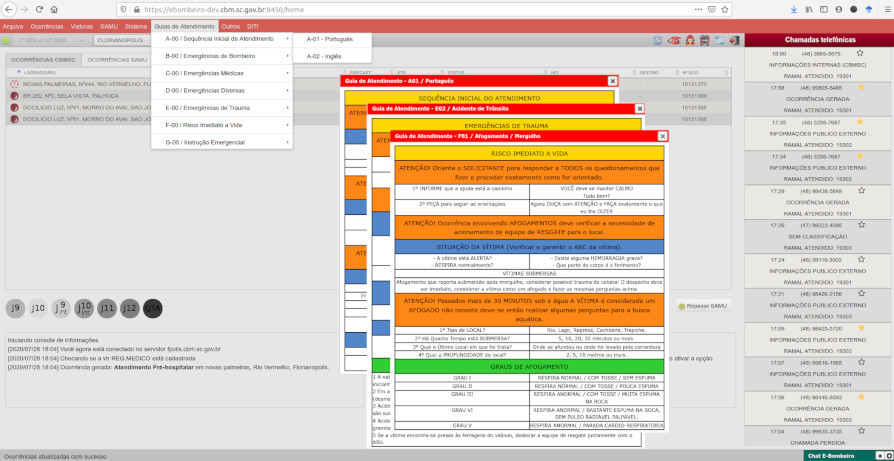Unstar the 17:35 phone call
Screen dimensions: 894x461
click(860, 122)
